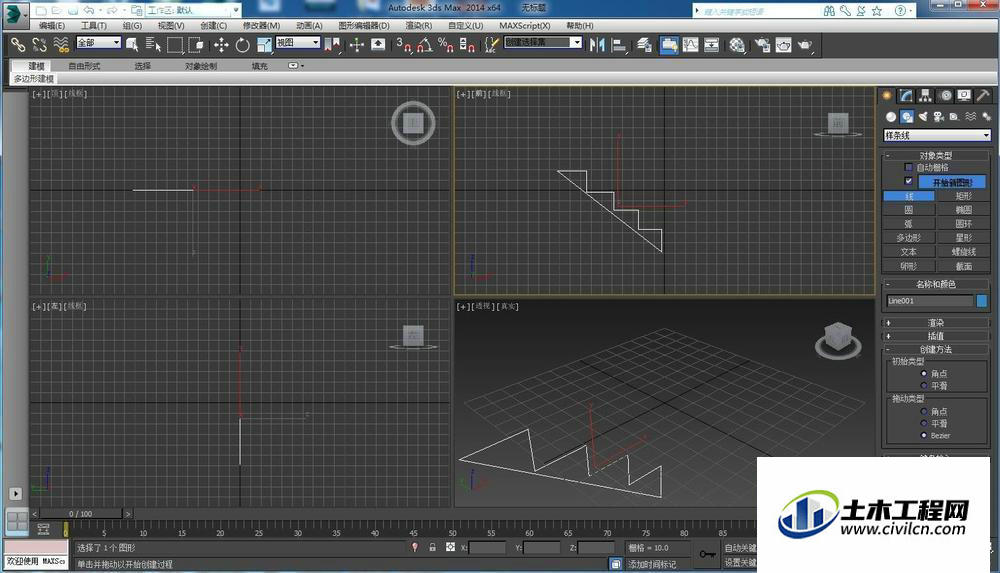The width and height of the screenshot is (1000, 573).
Task: Open the Curve Editor
Action: tap(690, 45)
